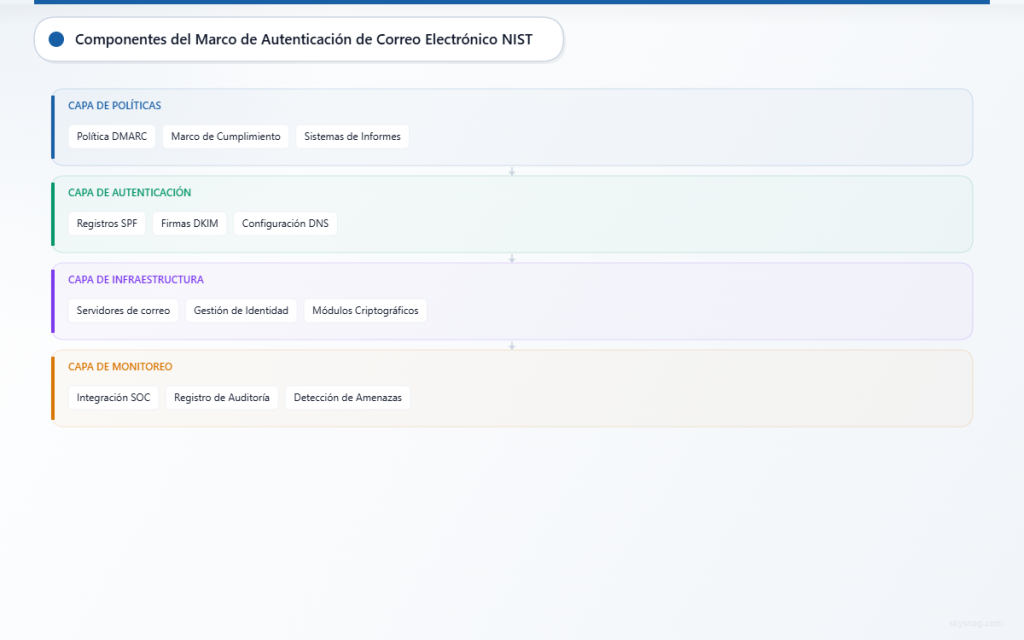Switch to the Registros SPF item
This screenshot has height=640, width=1024.
[x=107, y=223]
